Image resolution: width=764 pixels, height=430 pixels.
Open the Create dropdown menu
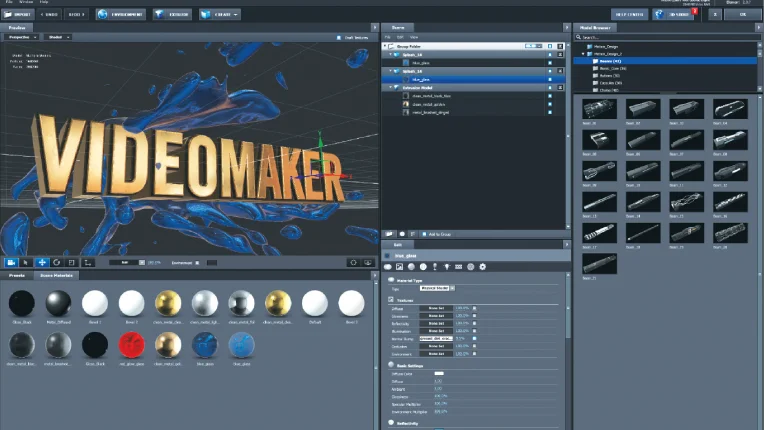click(x=220, y=15)
